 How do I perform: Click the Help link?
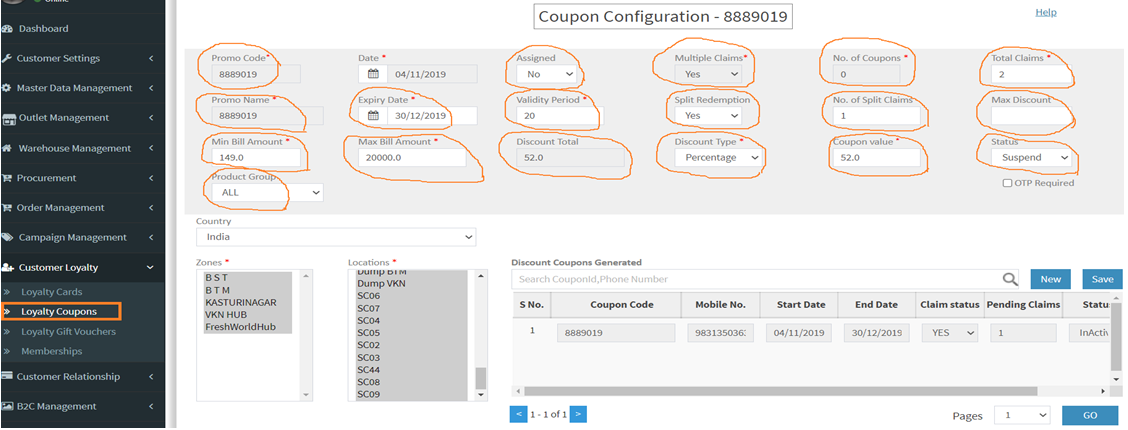coord(1046,12)
